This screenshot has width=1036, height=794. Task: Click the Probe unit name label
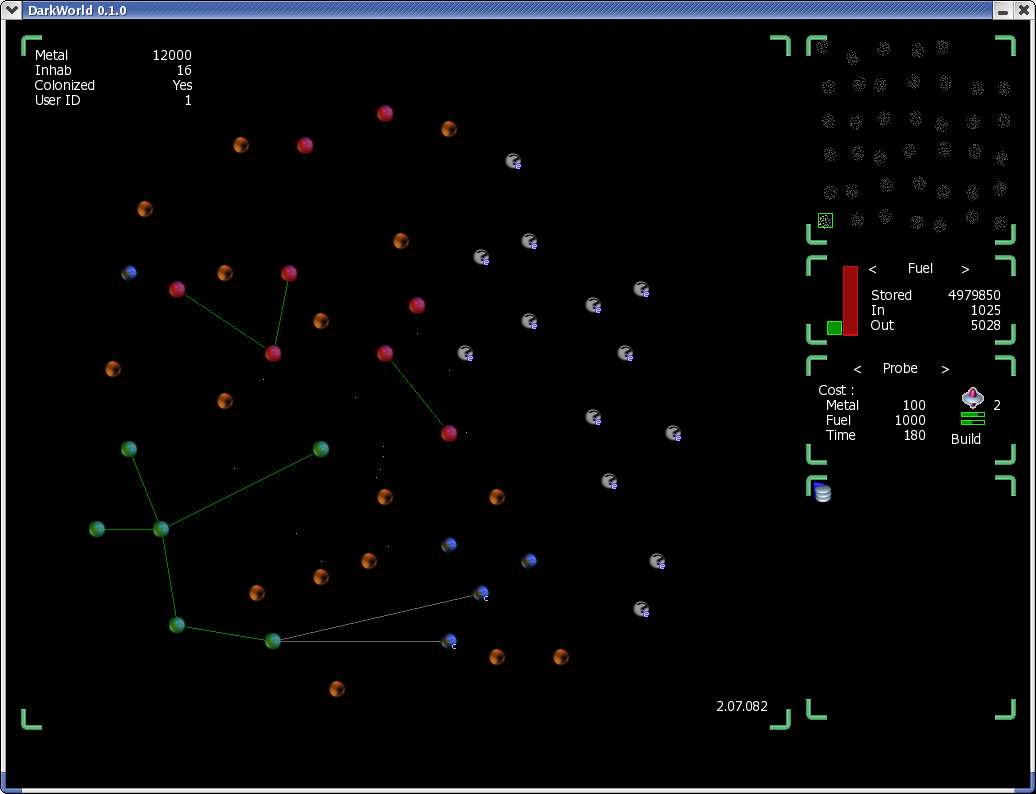pos(900,369)
